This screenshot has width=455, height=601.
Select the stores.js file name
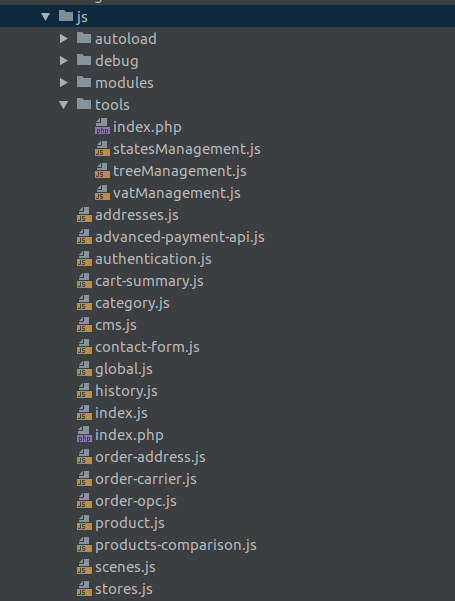(124, 589)
